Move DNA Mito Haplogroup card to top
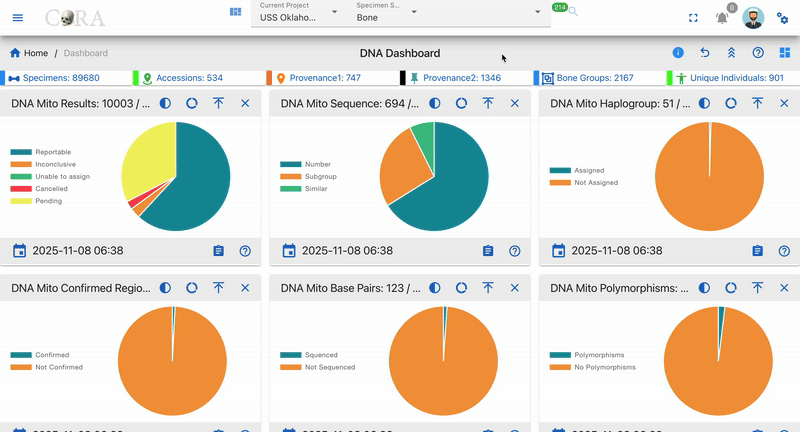The width and height of the screenshot is (800, 432). [x=757, y=104]
